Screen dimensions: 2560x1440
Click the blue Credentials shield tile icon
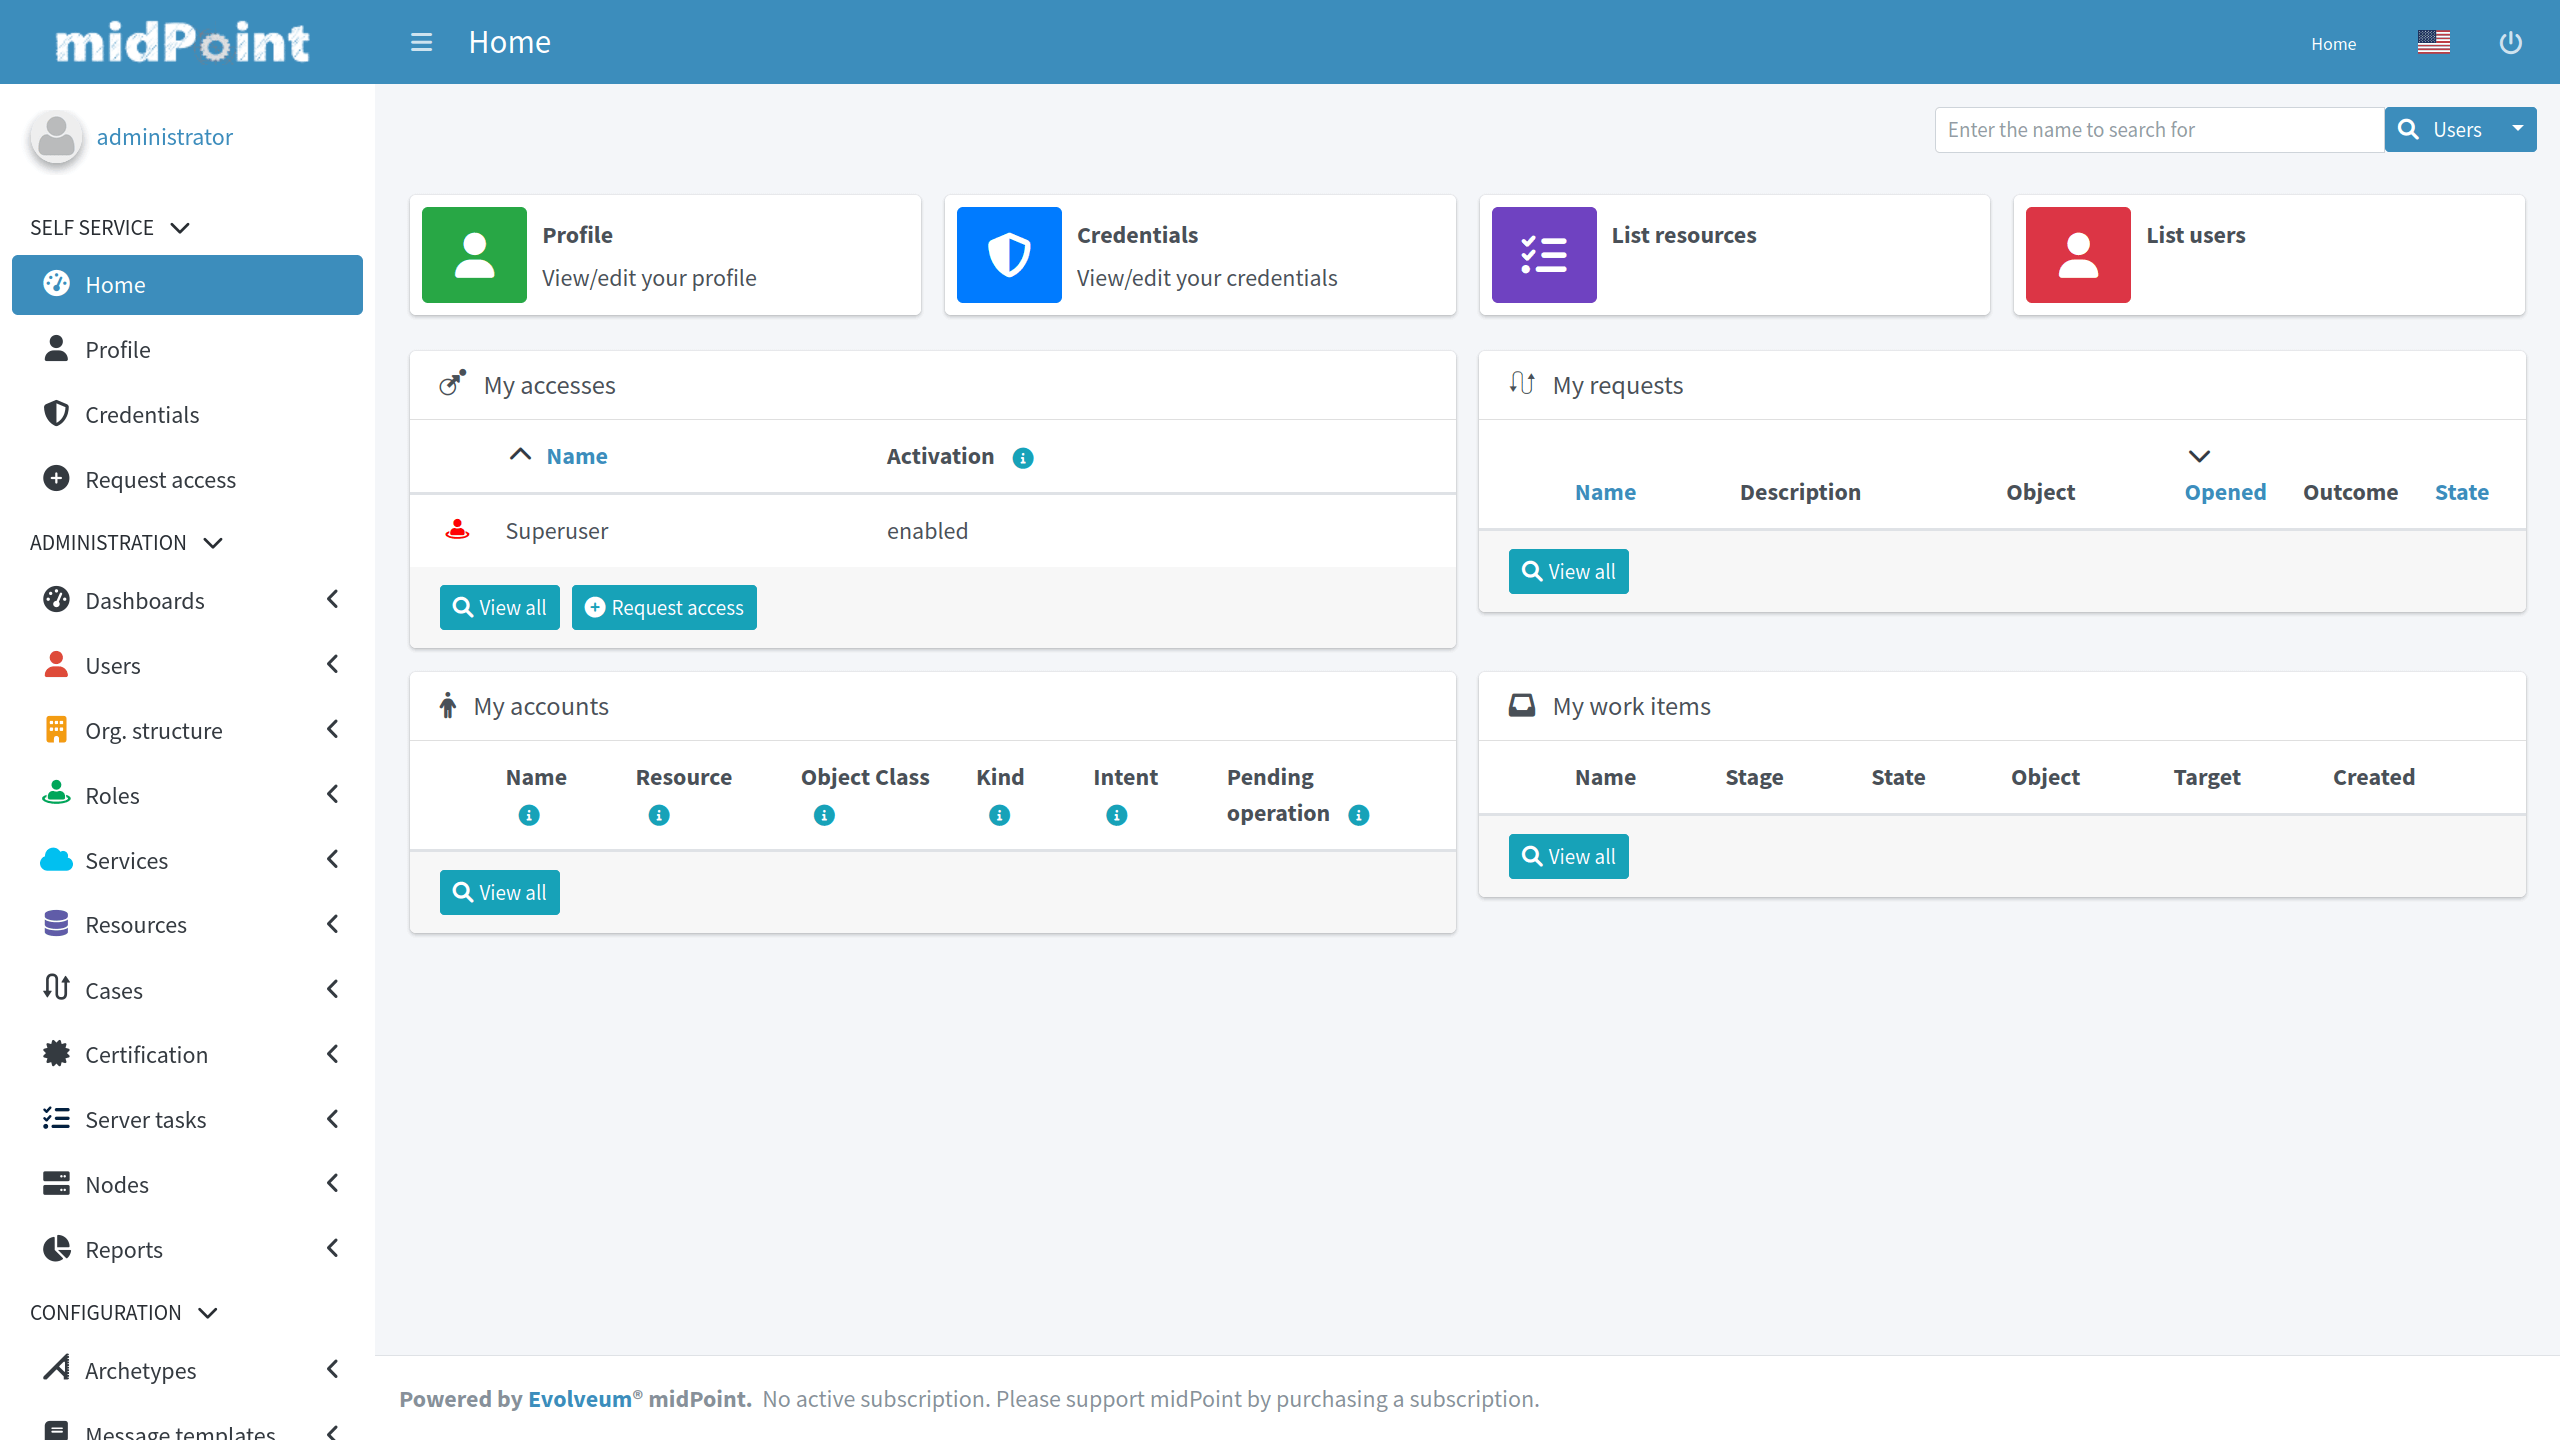click(1009, 255)
